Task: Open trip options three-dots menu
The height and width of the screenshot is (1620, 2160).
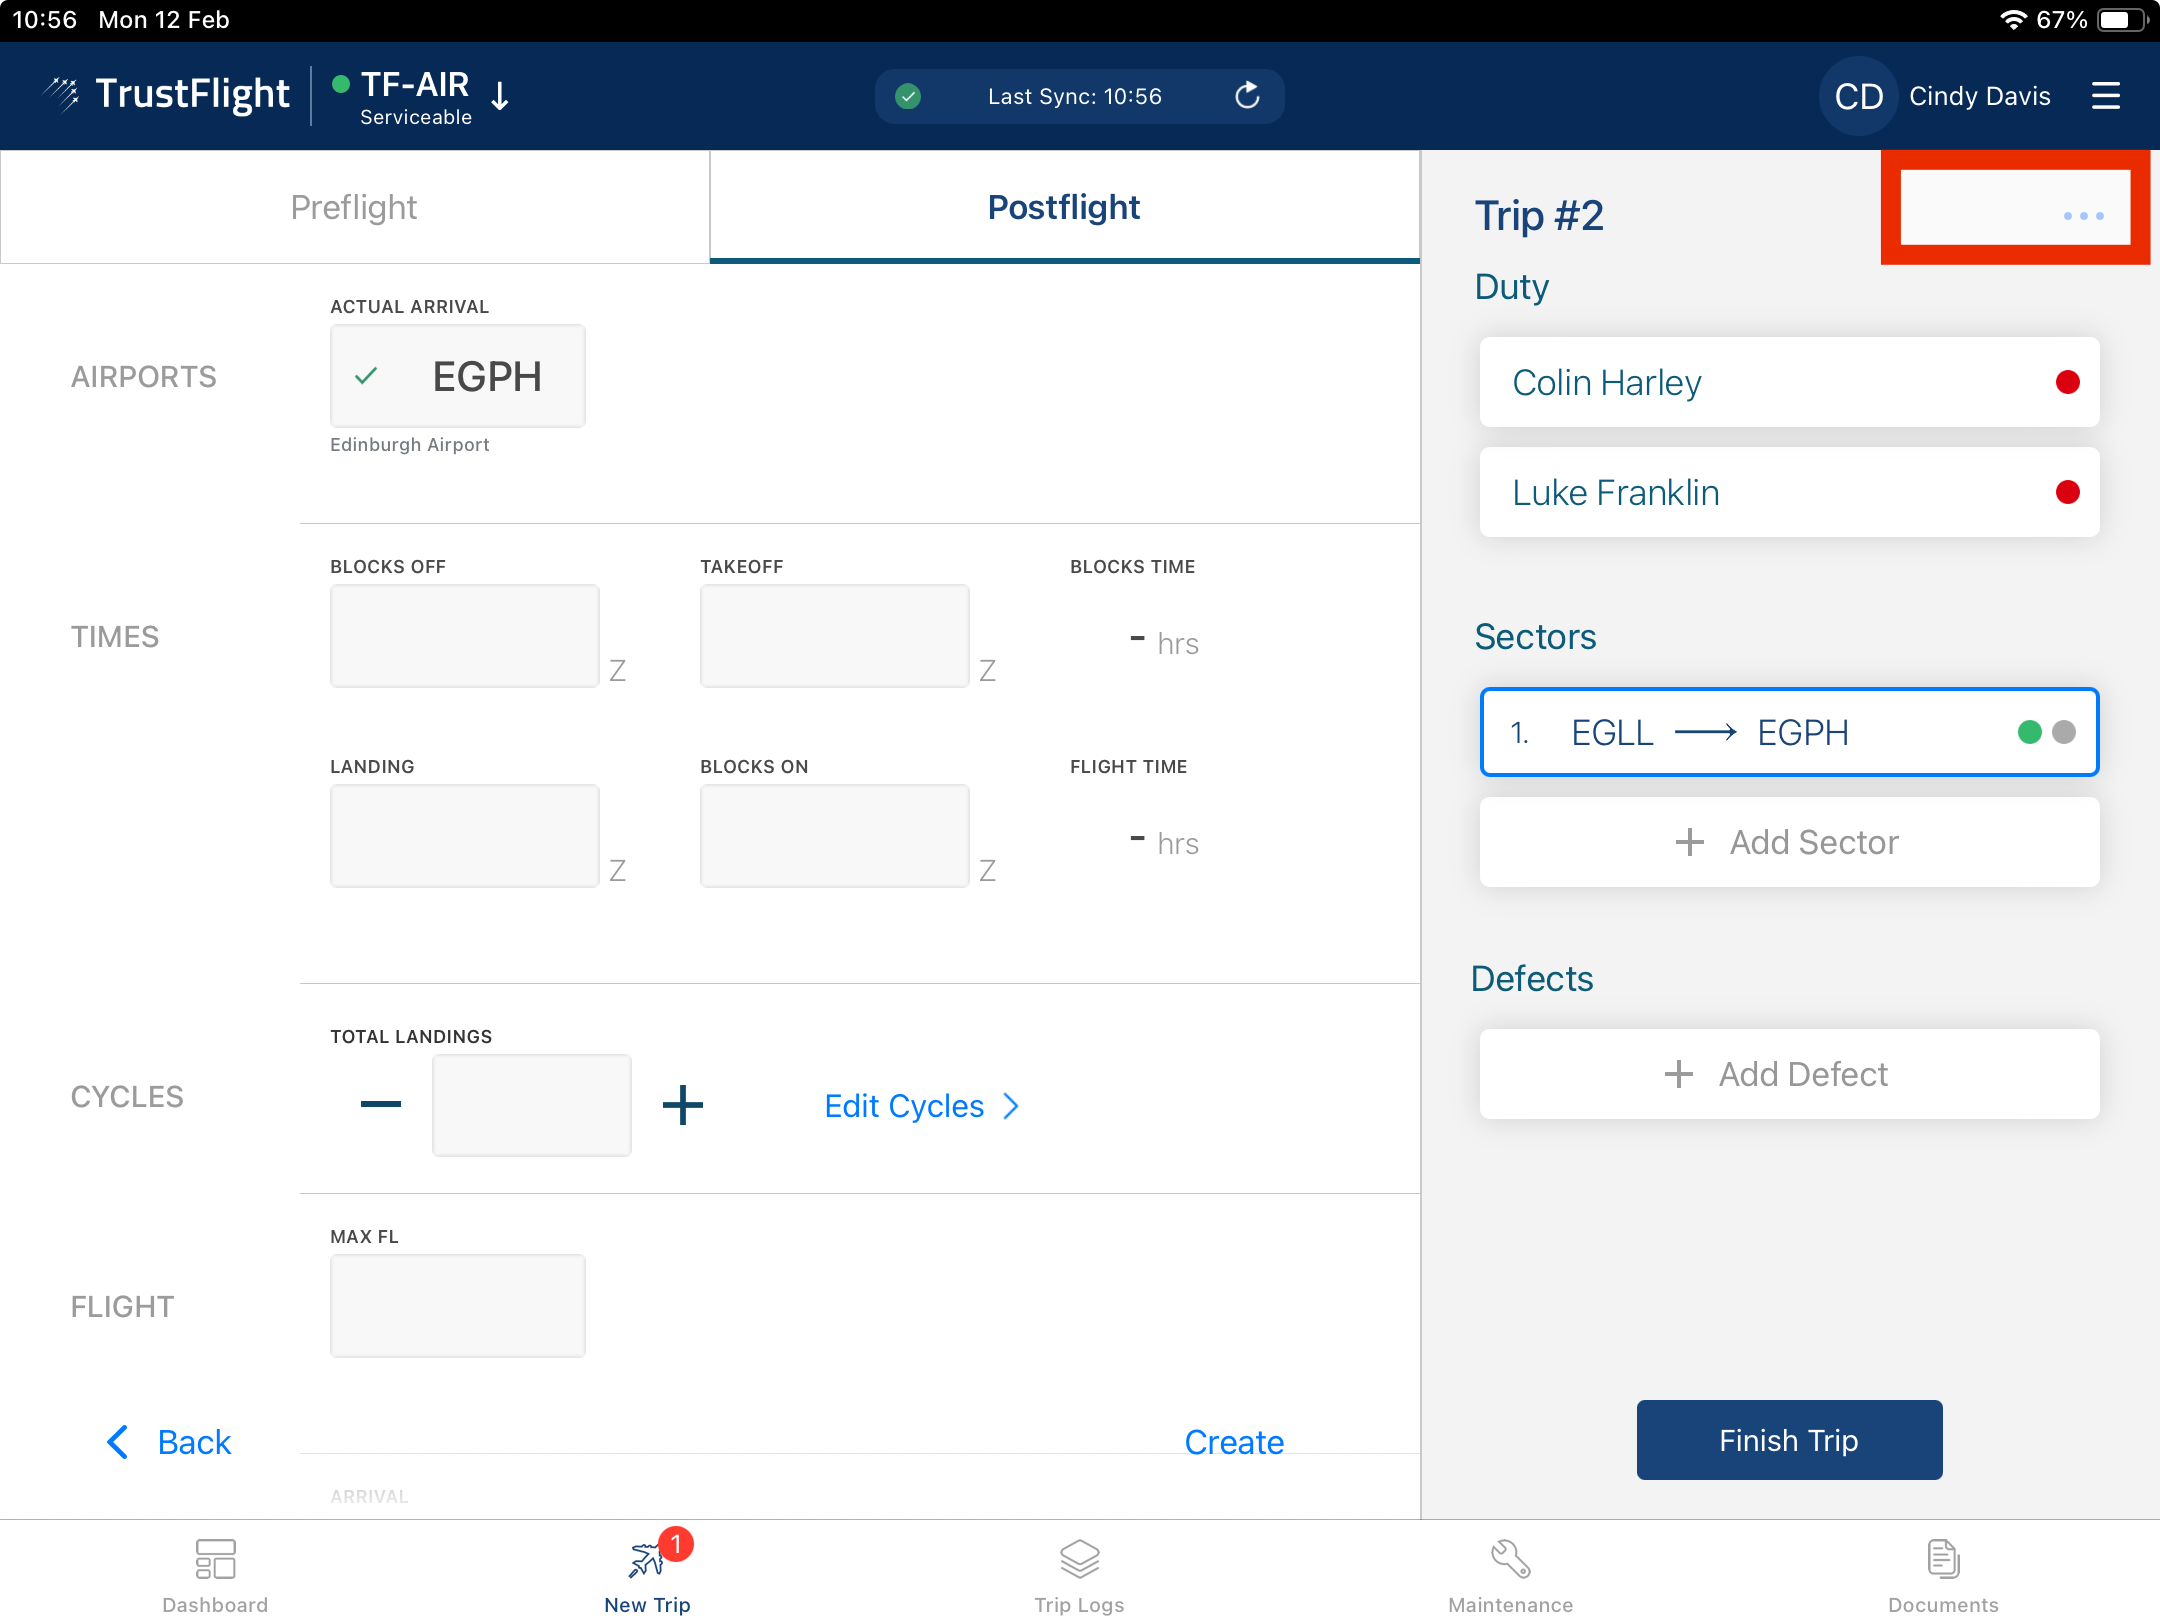Action: tap(2083, 216)
